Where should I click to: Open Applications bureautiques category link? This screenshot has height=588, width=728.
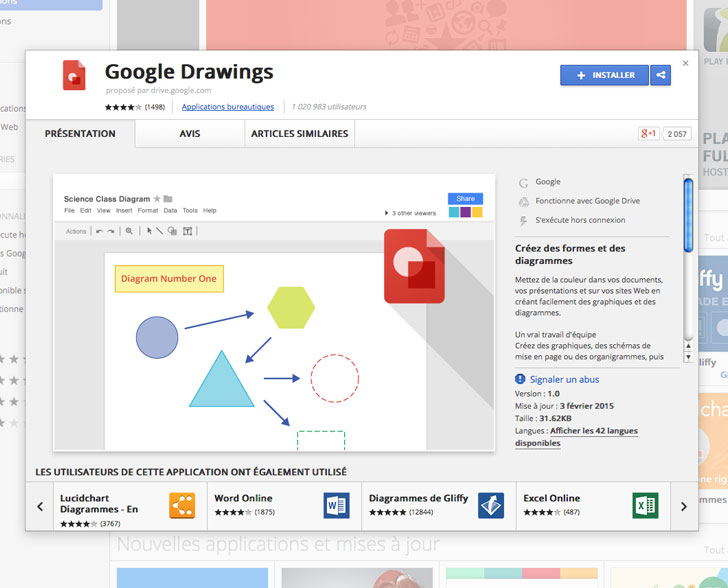(x=228, y=107)
